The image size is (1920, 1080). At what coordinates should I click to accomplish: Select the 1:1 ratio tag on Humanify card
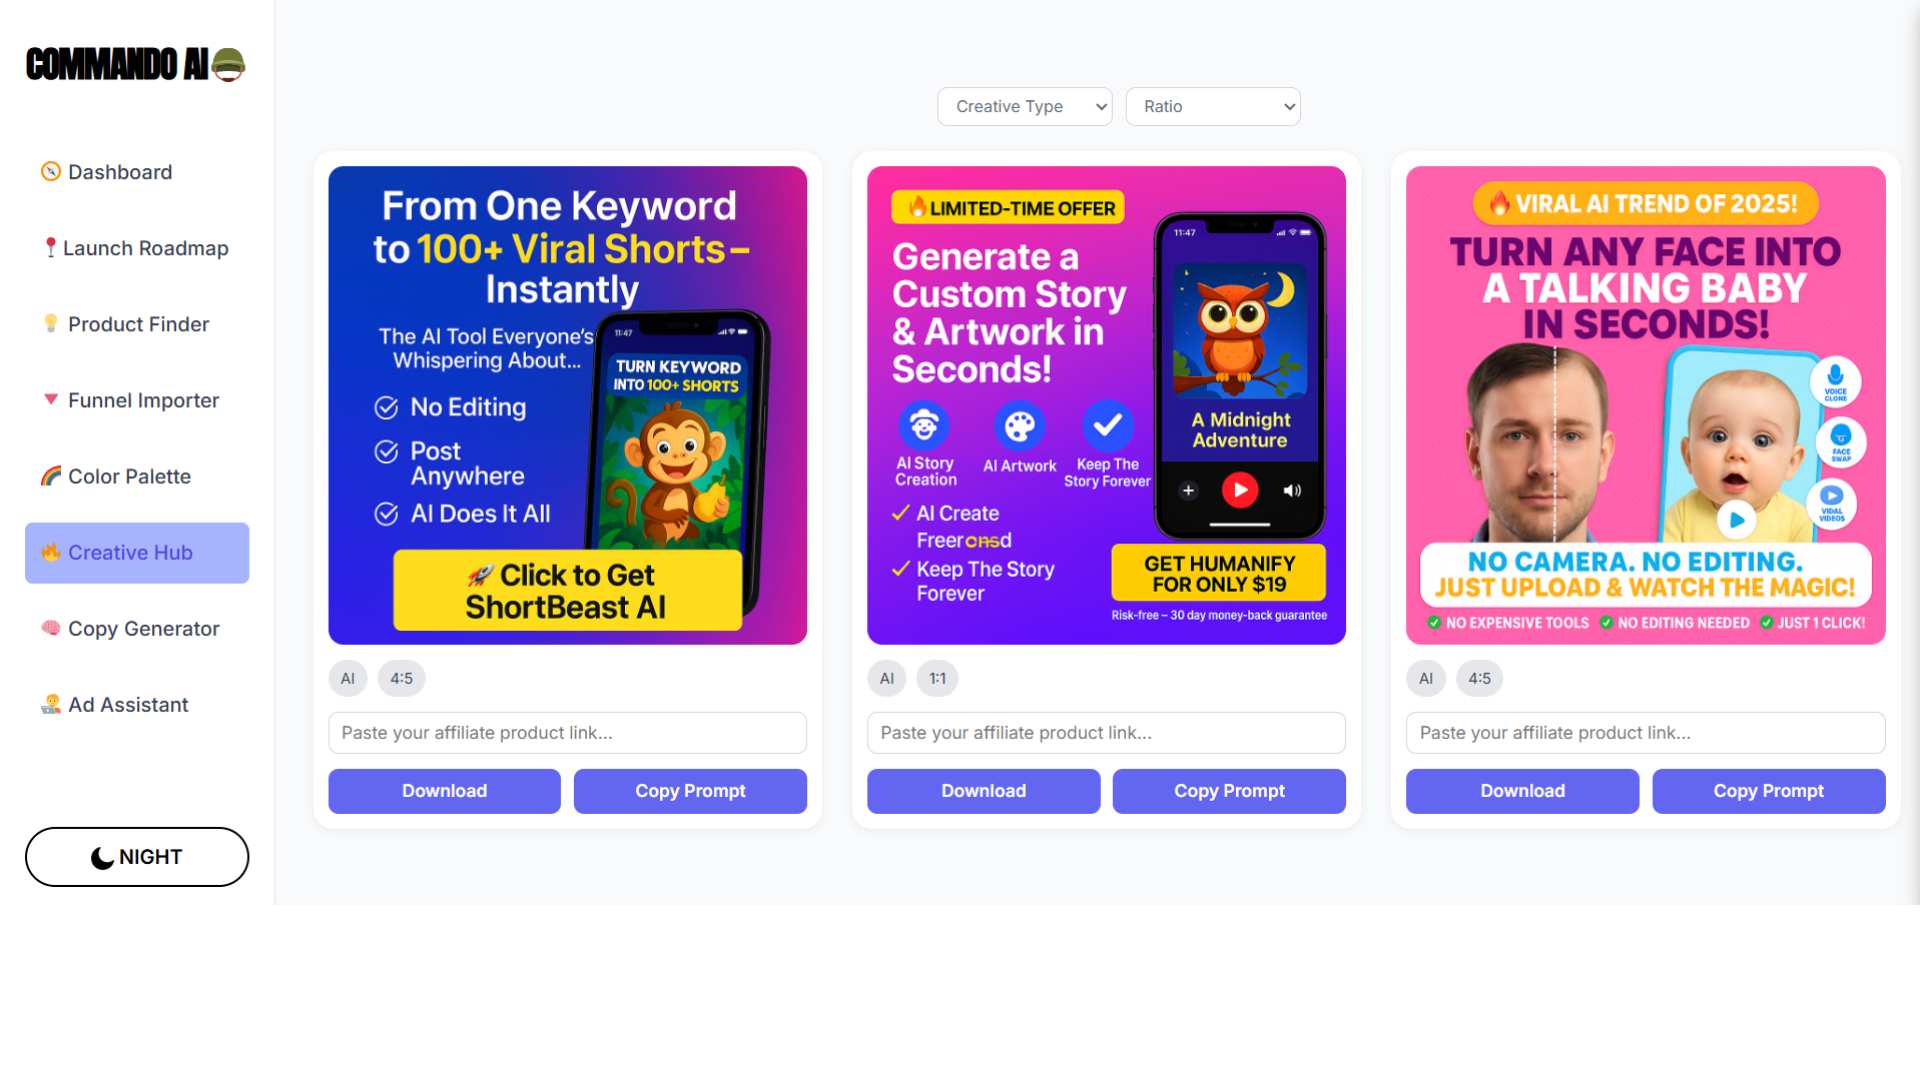937,678
